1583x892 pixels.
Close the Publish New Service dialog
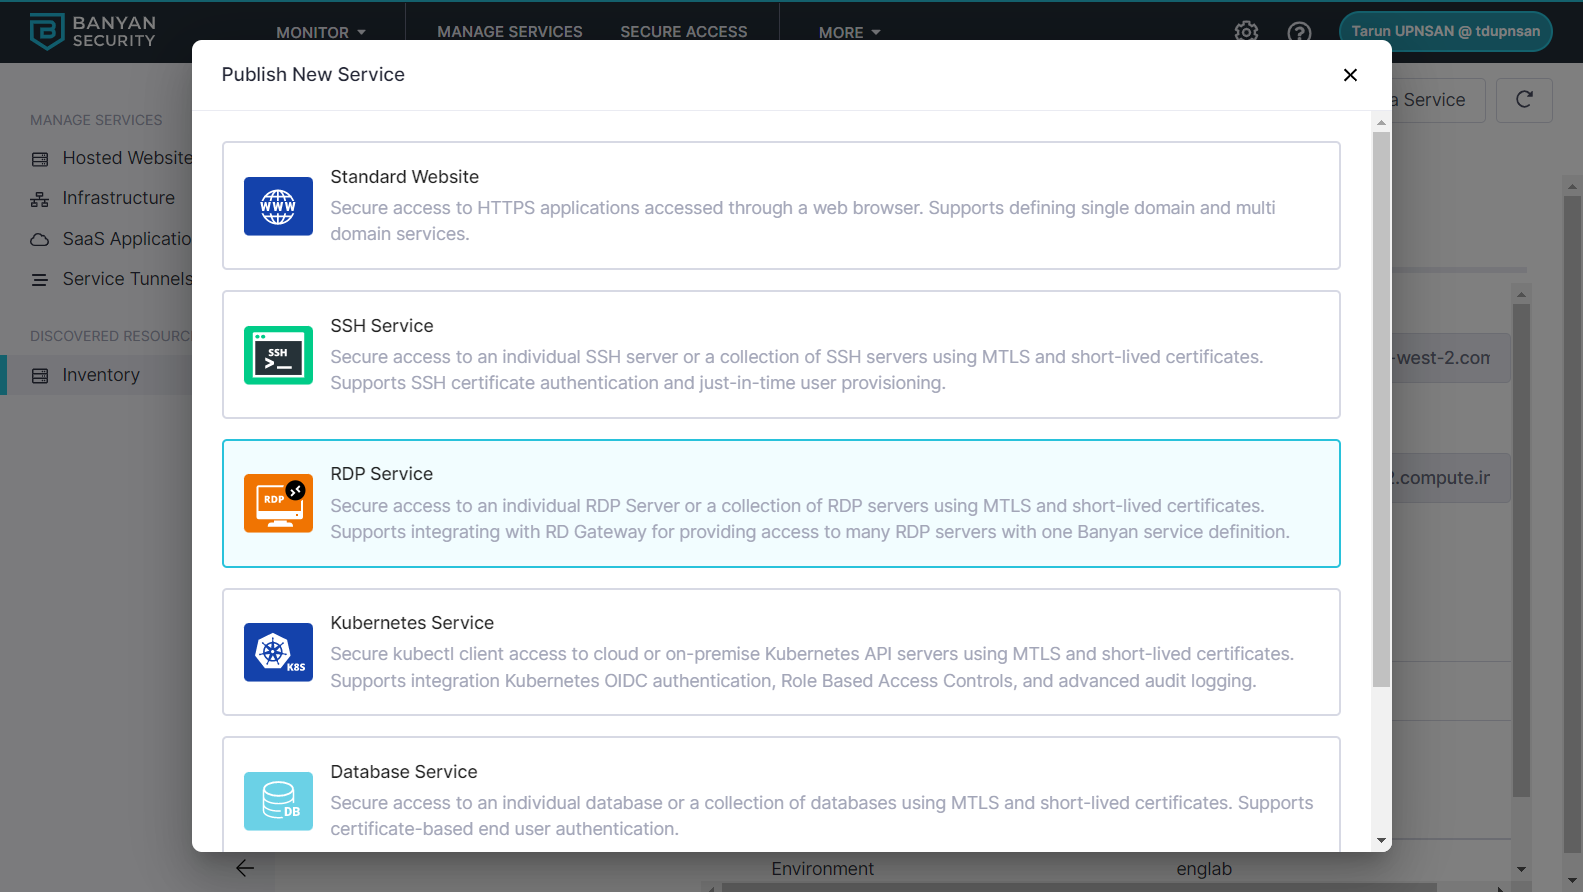point(1350,75)
